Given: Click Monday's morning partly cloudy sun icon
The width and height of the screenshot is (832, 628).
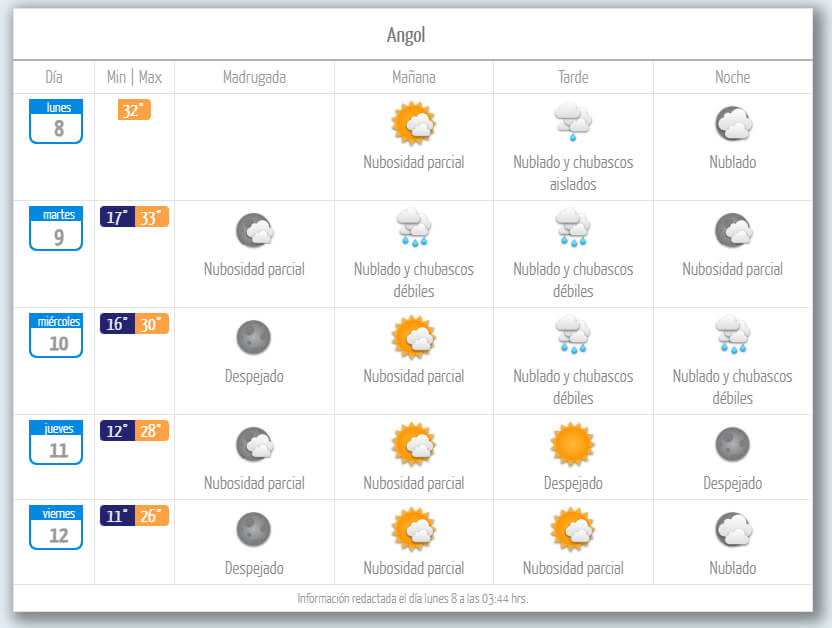Looking at the screenshot, I should pos(413,123).
